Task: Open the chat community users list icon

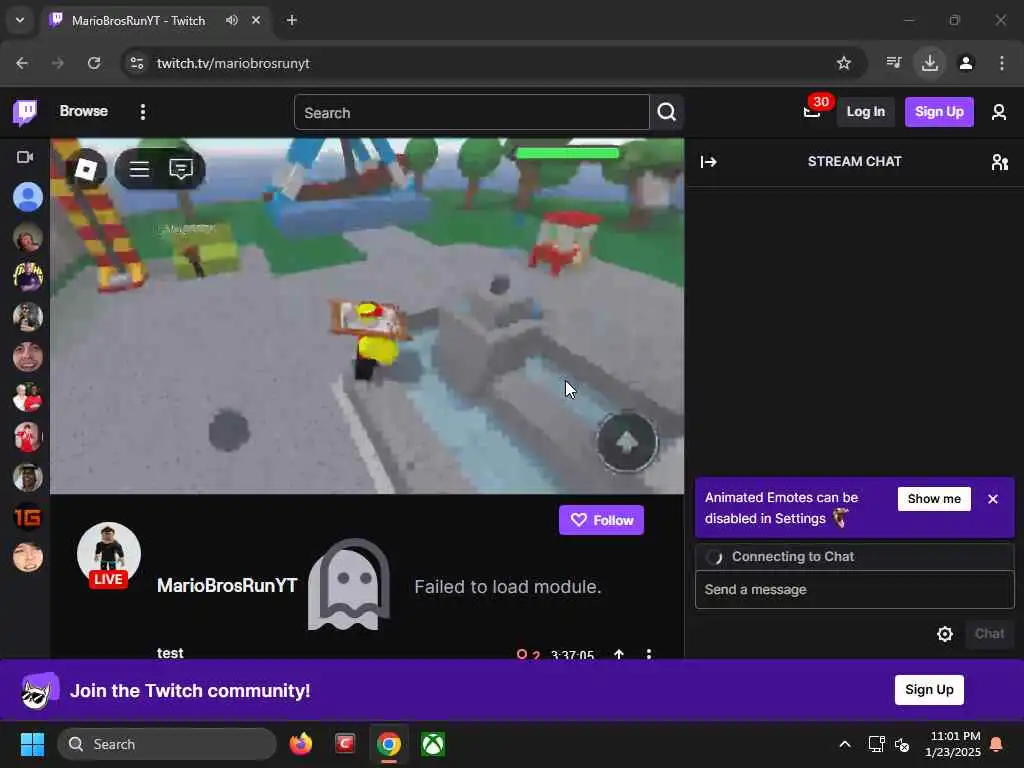Action: 999,161
